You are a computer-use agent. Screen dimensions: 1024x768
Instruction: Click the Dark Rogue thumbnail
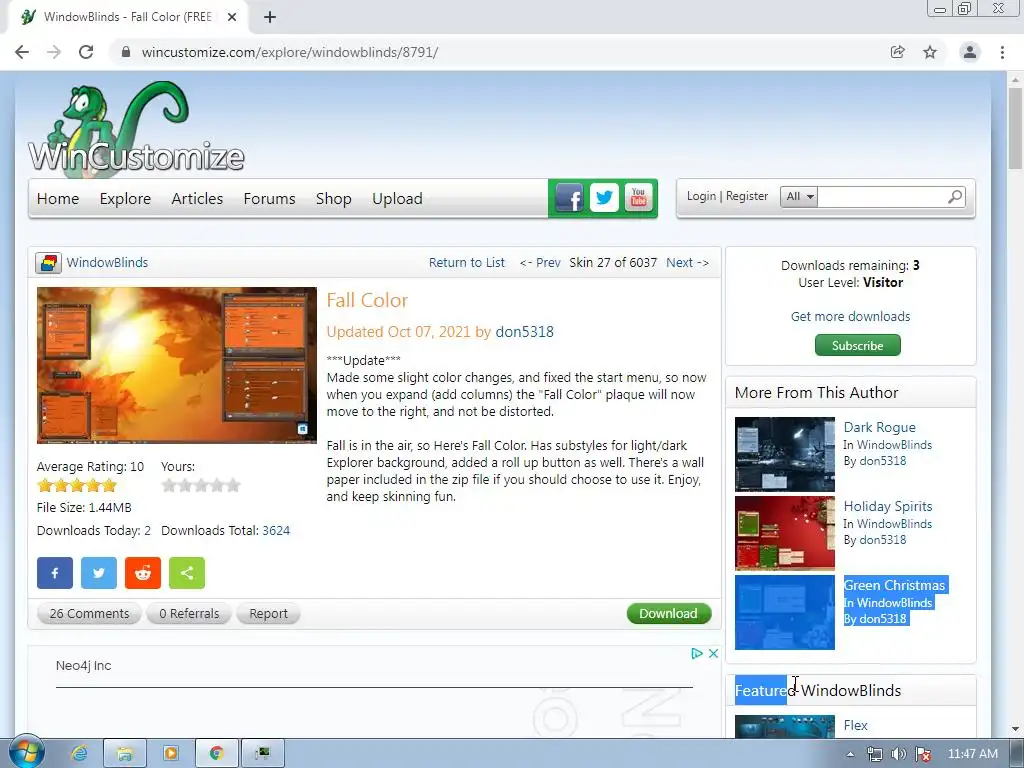coord(785,455)
